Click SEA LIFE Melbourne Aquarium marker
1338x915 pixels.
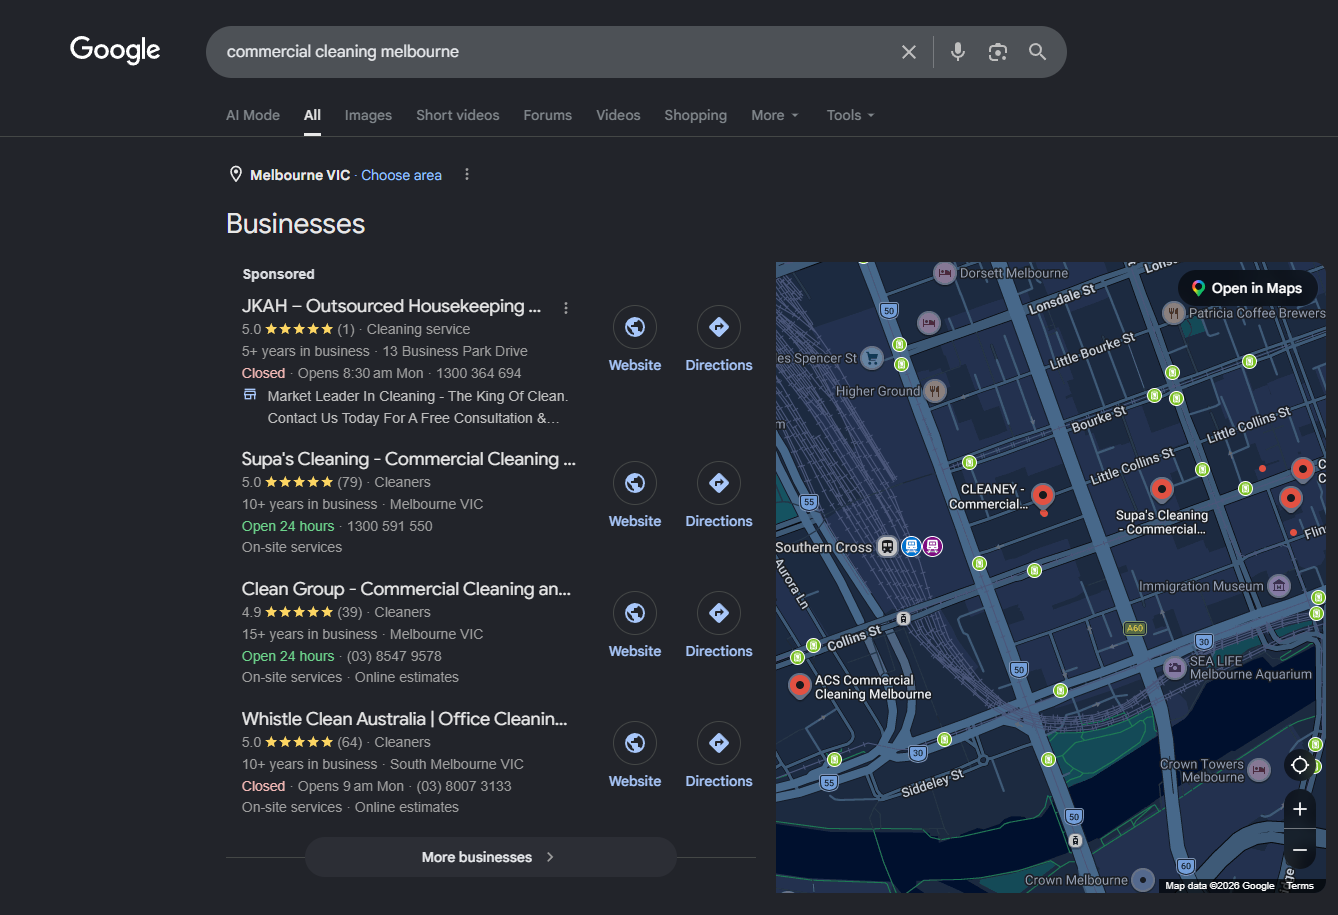(1175, 666)
